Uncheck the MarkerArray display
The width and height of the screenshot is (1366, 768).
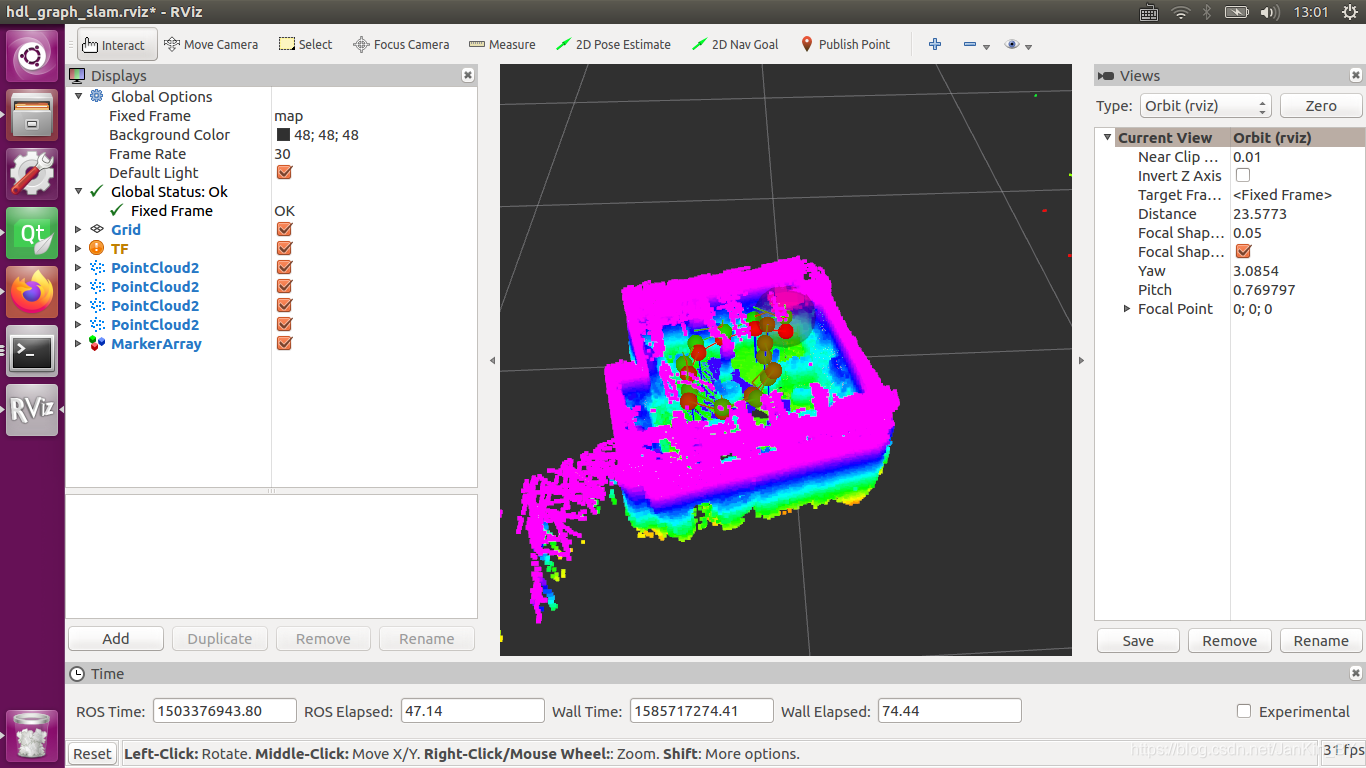point(284,343)
